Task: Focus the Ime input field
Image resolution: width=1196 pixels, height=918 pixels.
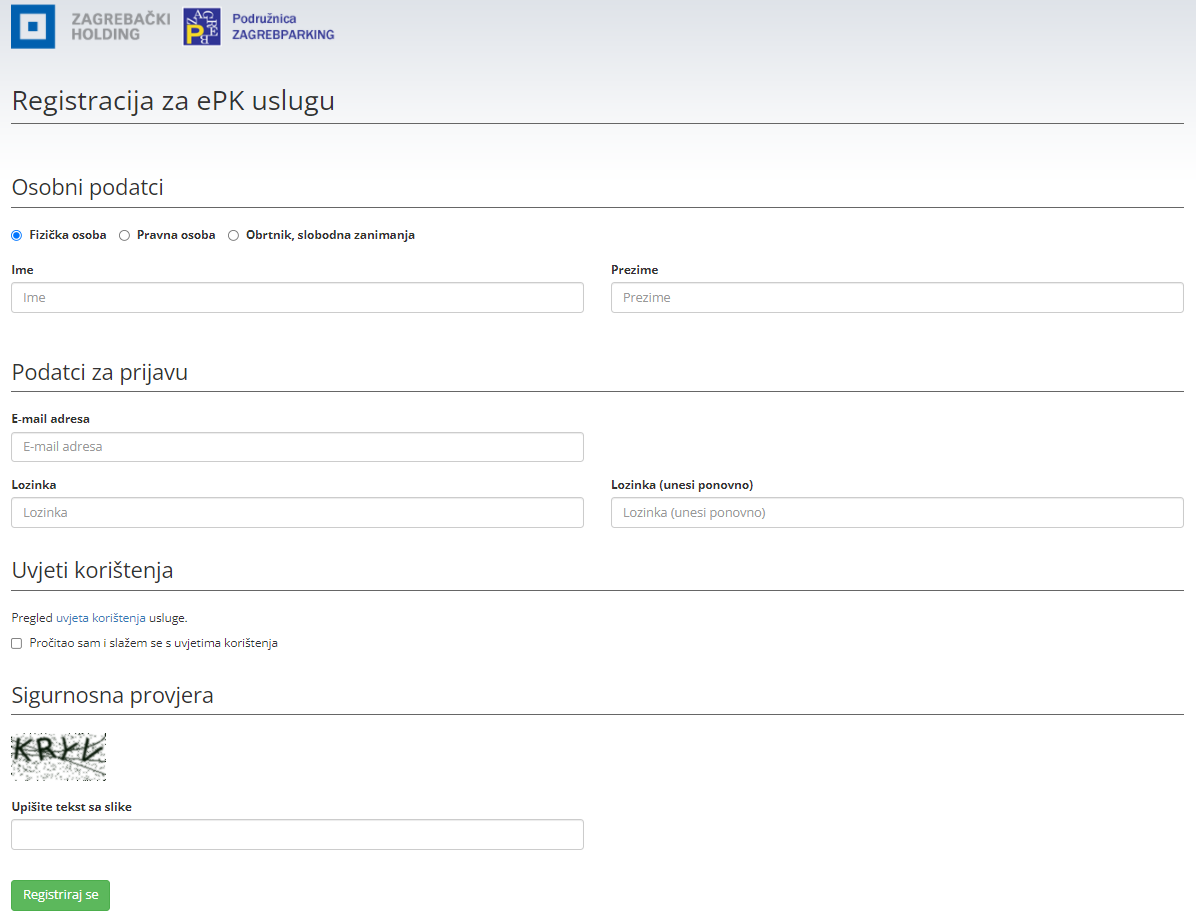Action: pos(297,297)
